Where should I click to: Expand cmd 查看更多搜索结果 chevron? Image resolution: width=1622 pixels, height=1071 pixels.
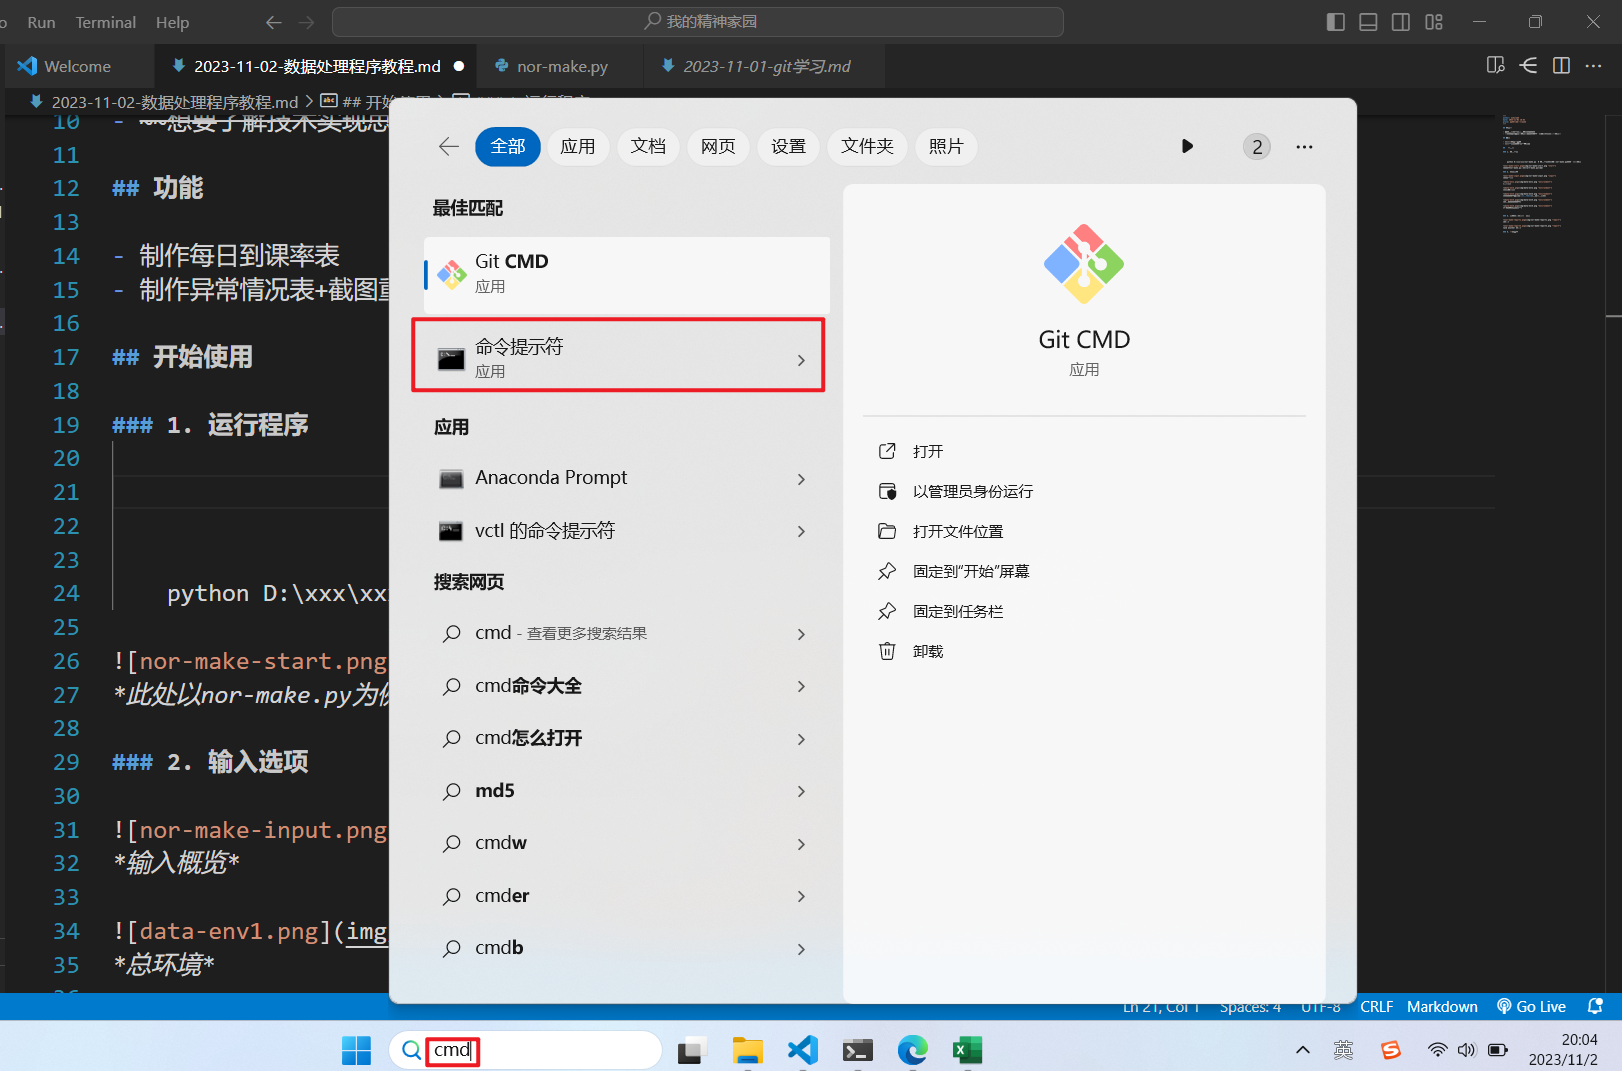[801, 634]
